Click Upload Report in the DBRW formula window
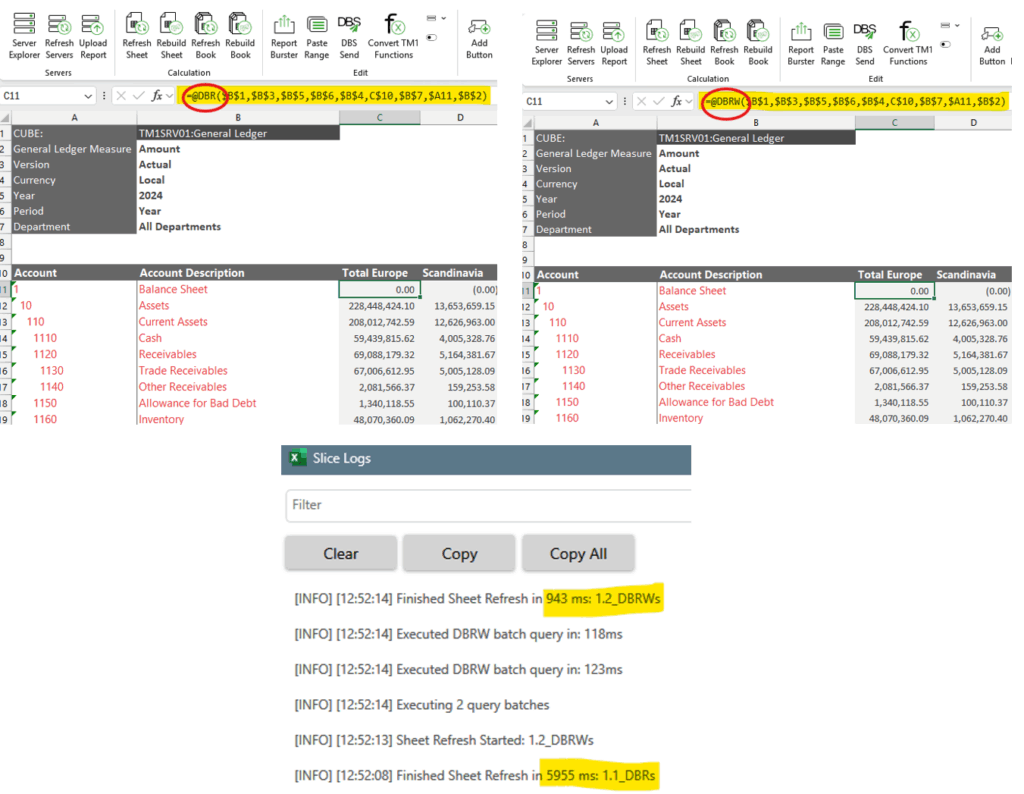Image resolution: width=1024 pixels, height=794 pixels. [x=614, y=42]
